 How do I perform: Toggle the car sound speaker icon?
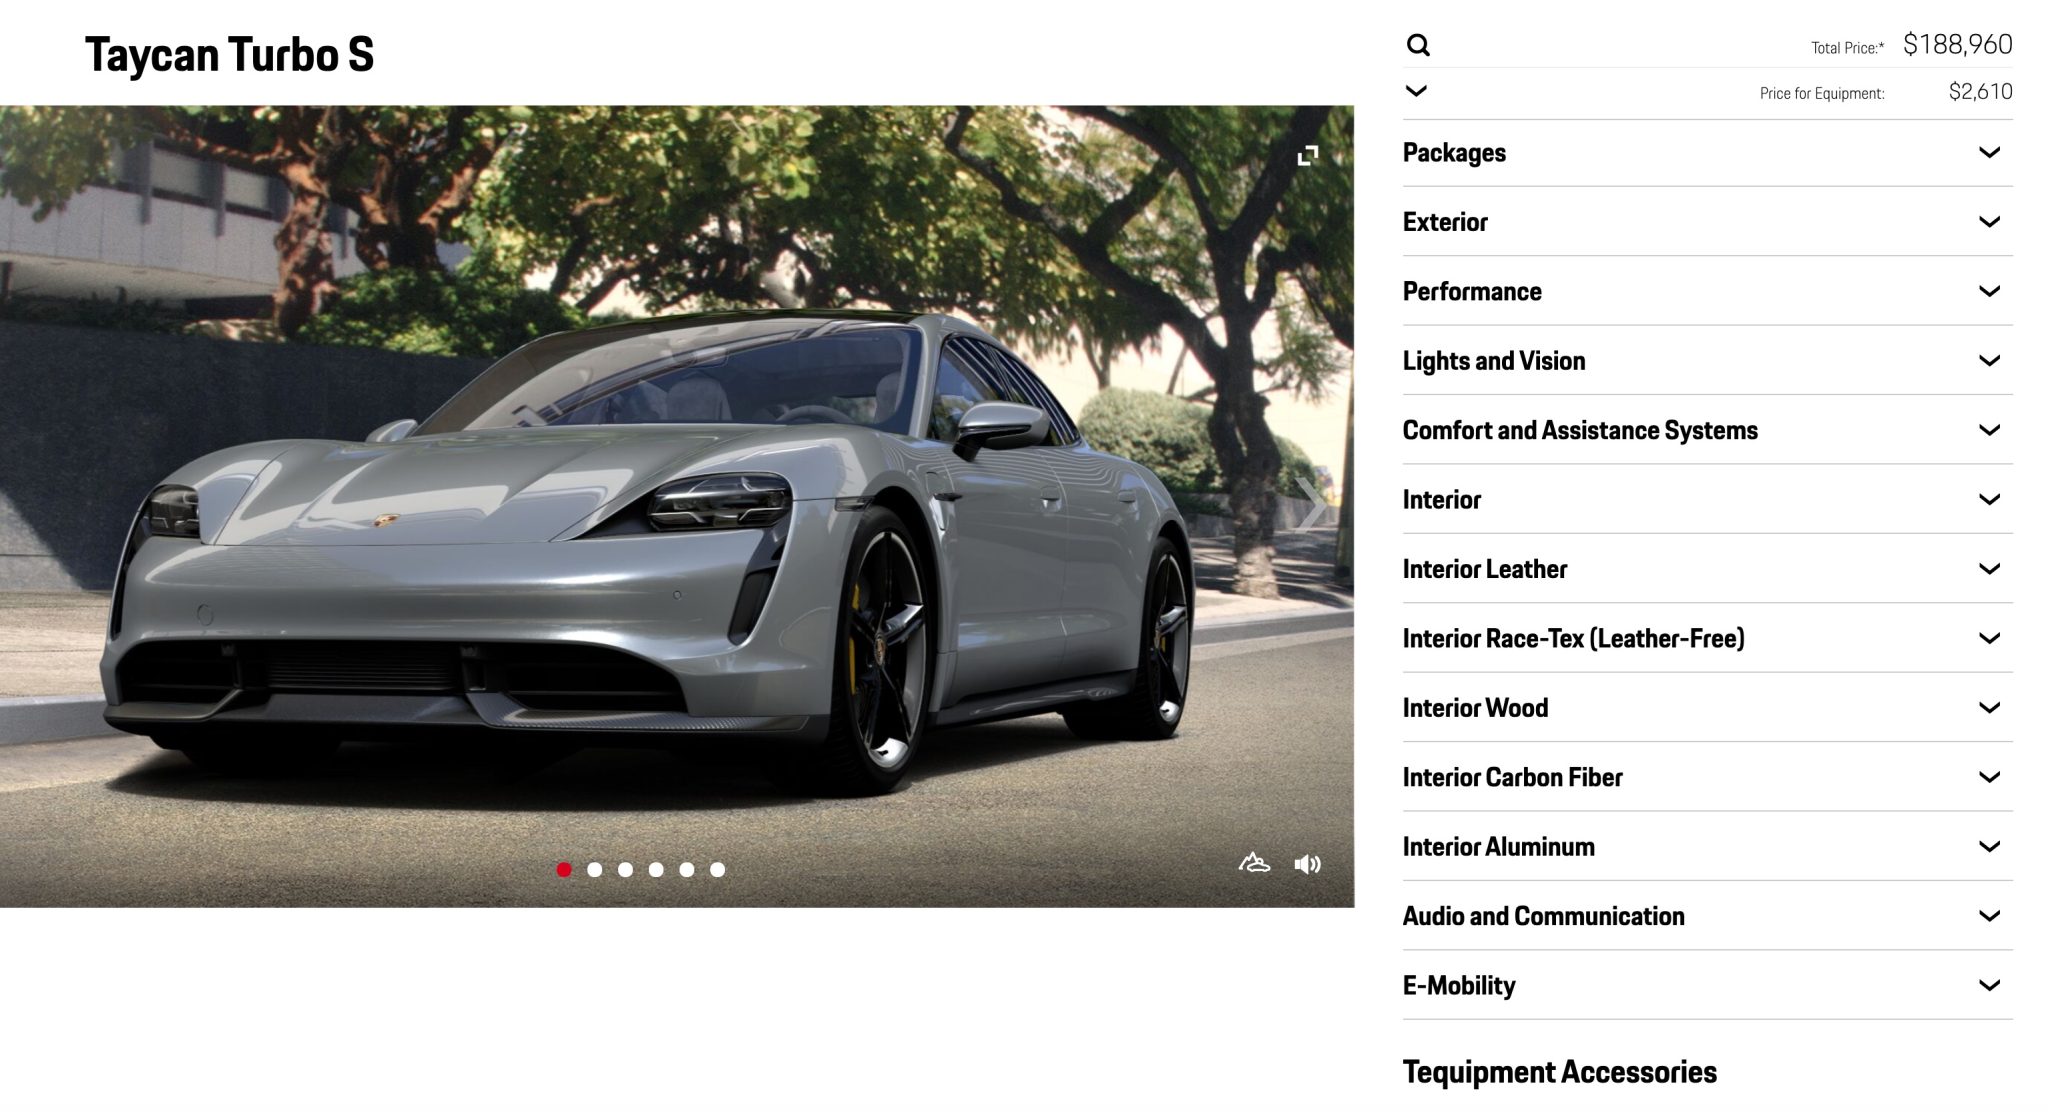click(1307, 864)
